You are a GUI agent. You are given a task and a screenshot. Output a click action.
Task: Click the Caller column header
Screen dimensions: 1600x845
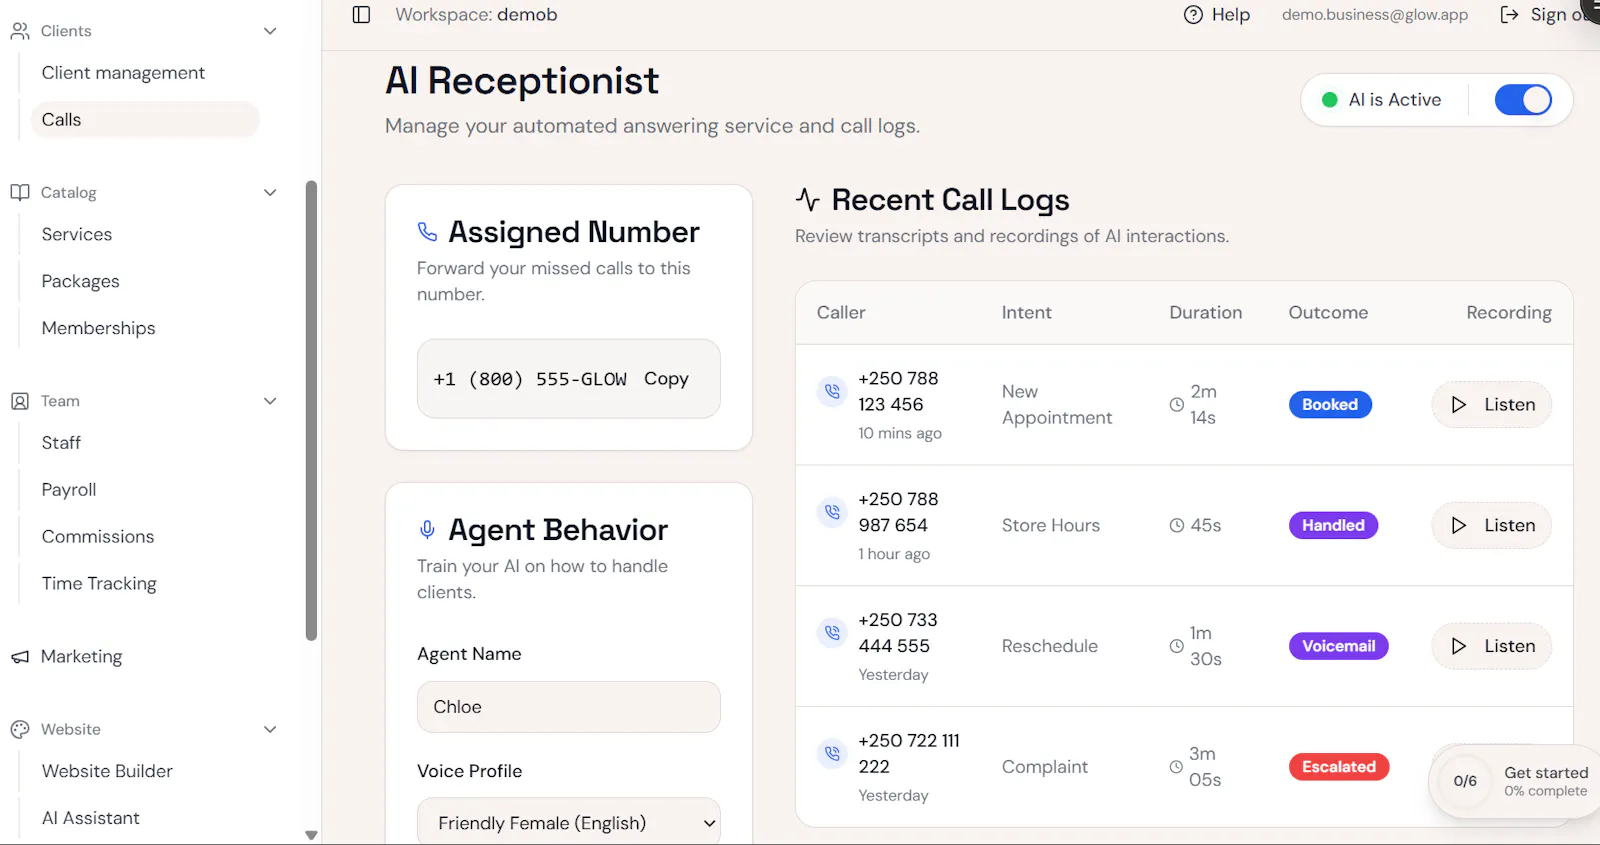pos(841,313)
